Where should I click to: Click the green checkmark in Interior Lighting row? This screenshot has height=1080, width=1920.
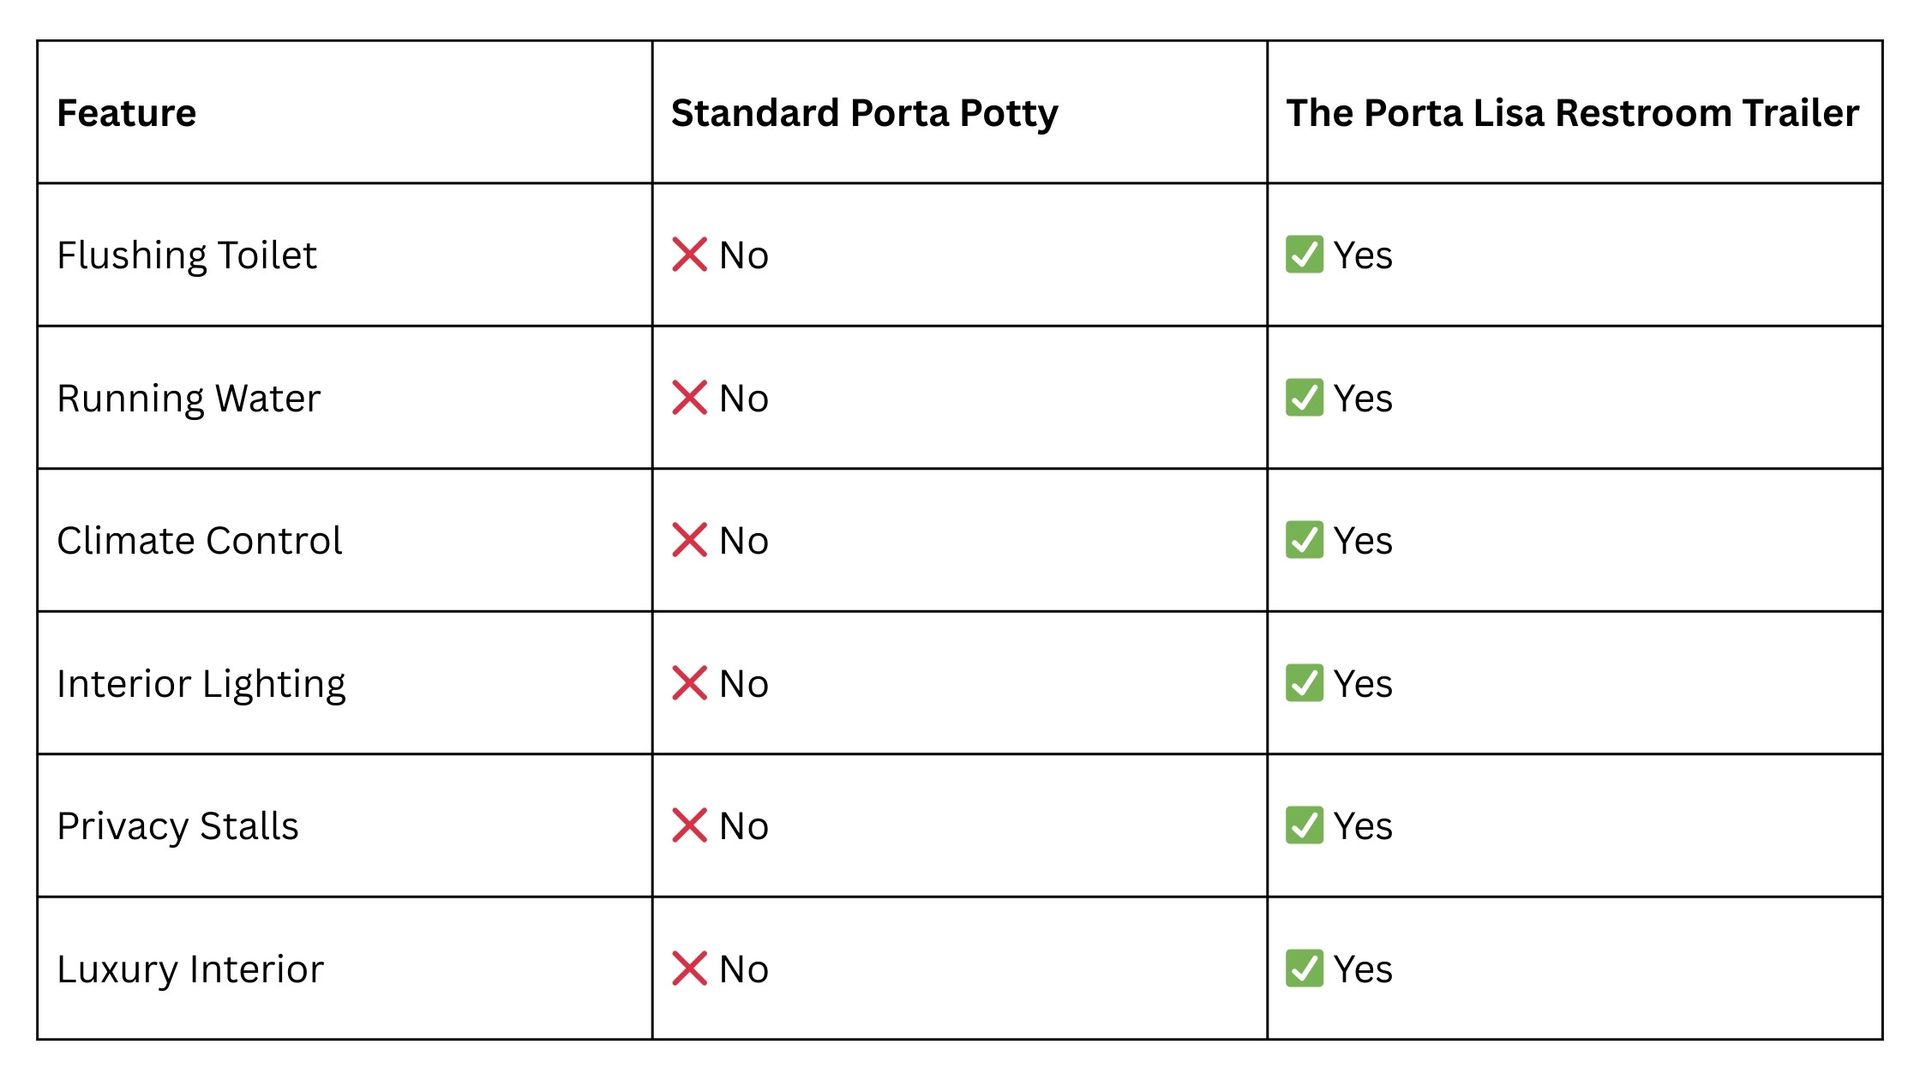click(1304, 683)
